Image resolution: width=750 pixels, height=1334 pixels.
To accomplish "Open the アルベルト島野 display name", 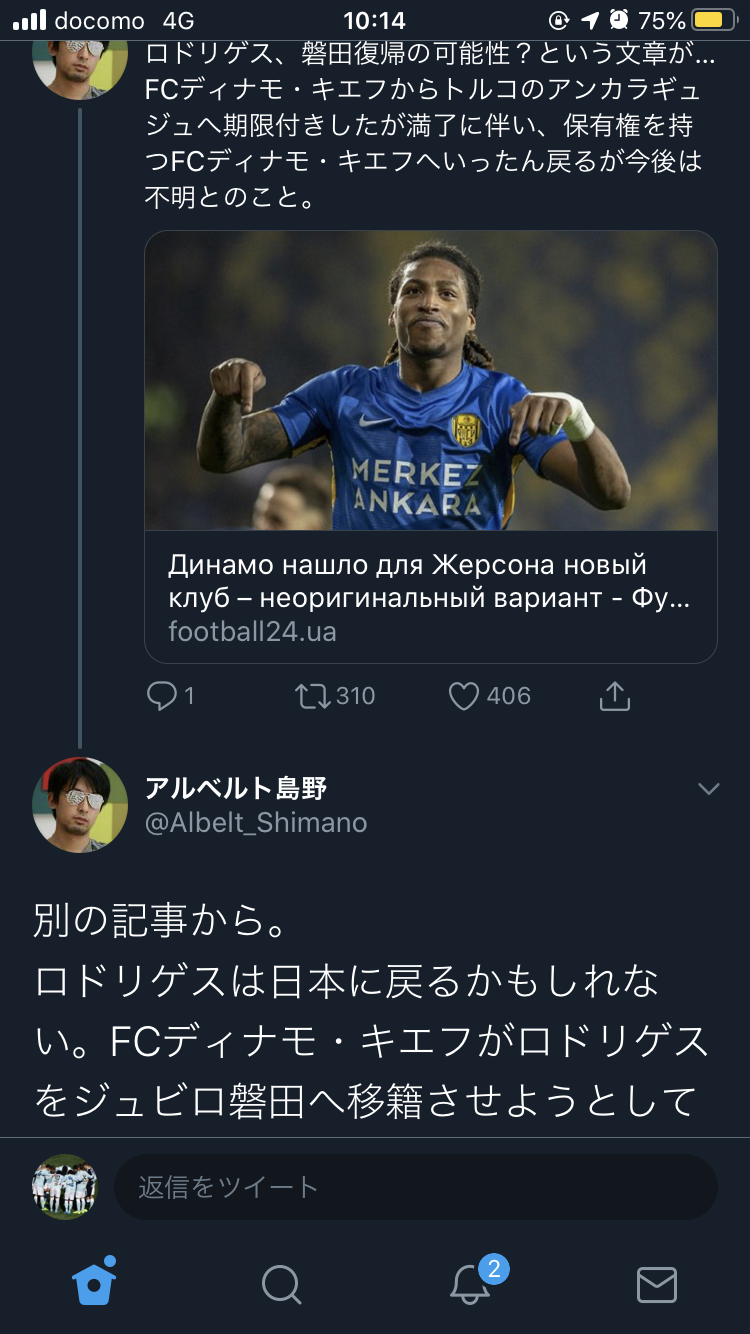I will pos(236,788).
